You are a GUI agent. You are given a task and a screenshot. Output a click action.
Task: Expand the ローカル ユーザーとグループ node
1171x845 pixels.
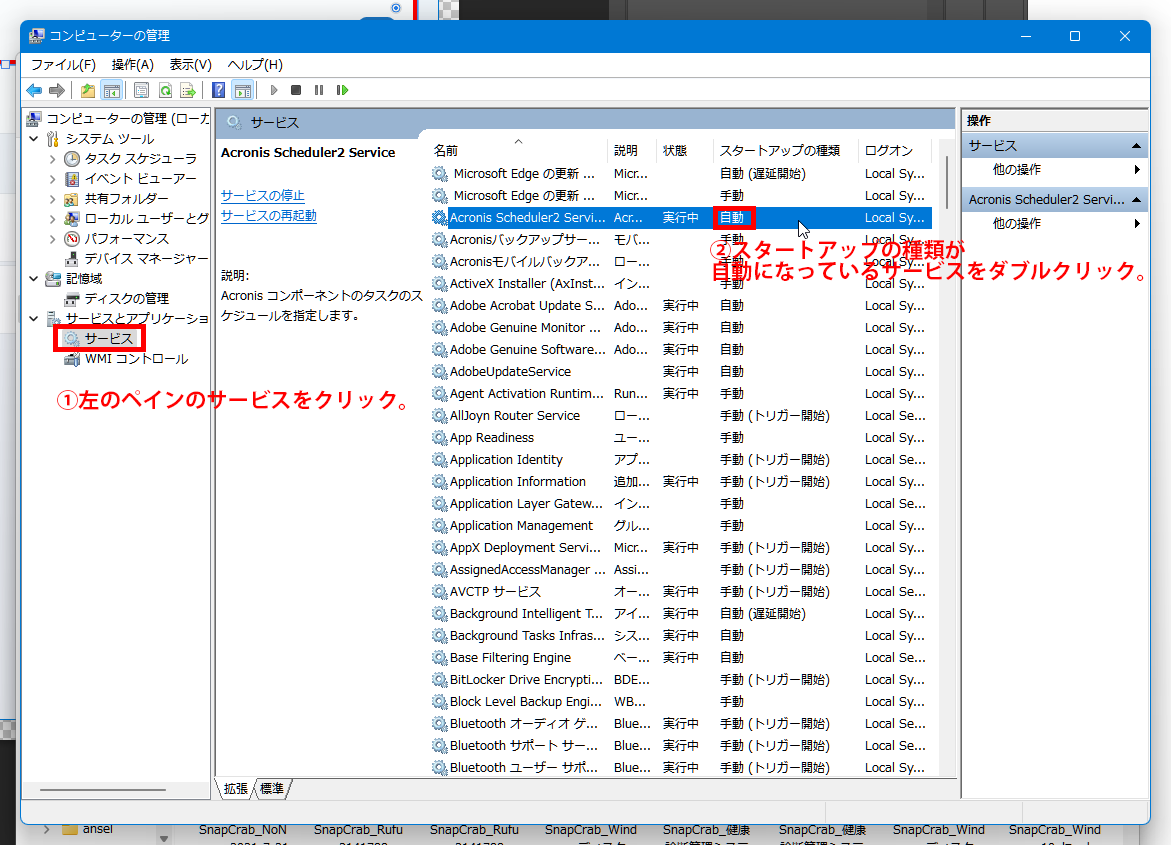tap(52, 219)
